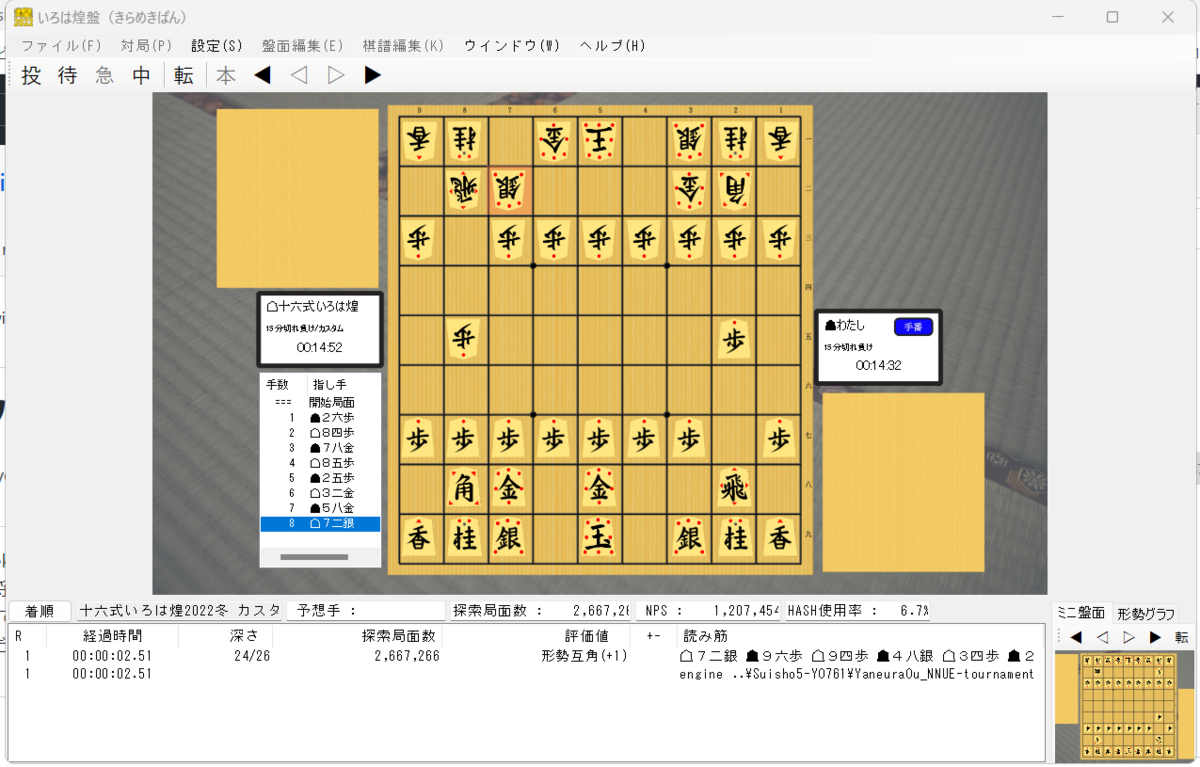The width and height of the screenshot is (1200, 767).
Task: Select my pawn on square 1七
Action: (x=780, y=438)
